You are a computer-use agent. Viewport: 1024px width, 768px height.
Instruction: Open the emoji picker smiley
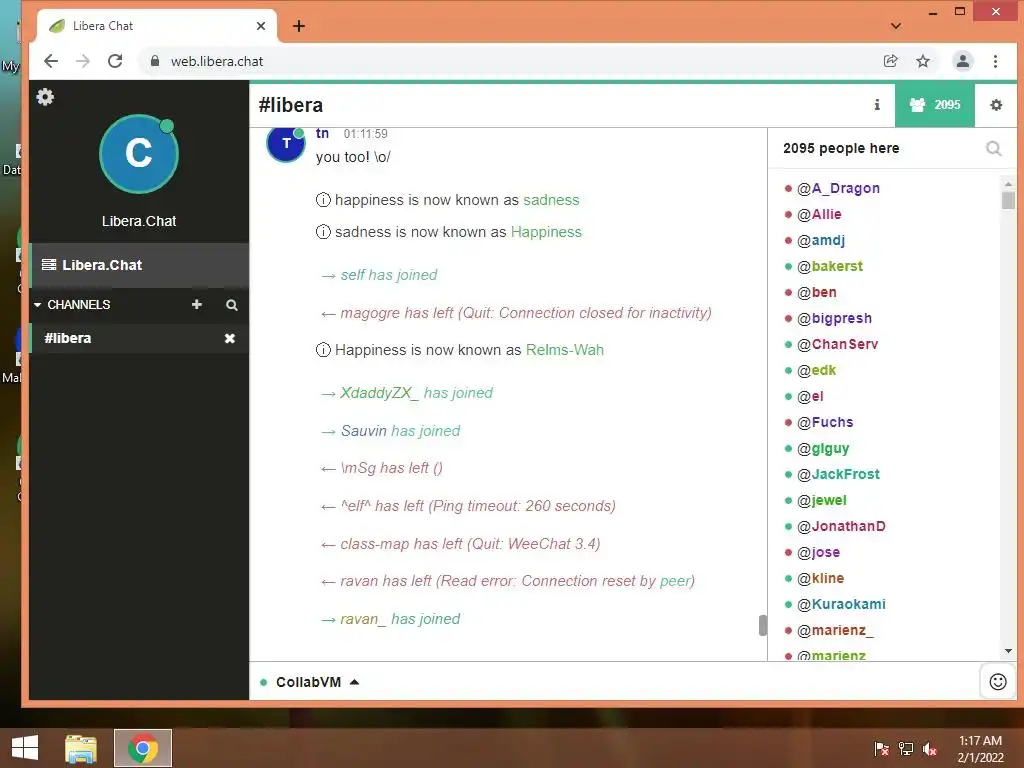tap(998, 682)
